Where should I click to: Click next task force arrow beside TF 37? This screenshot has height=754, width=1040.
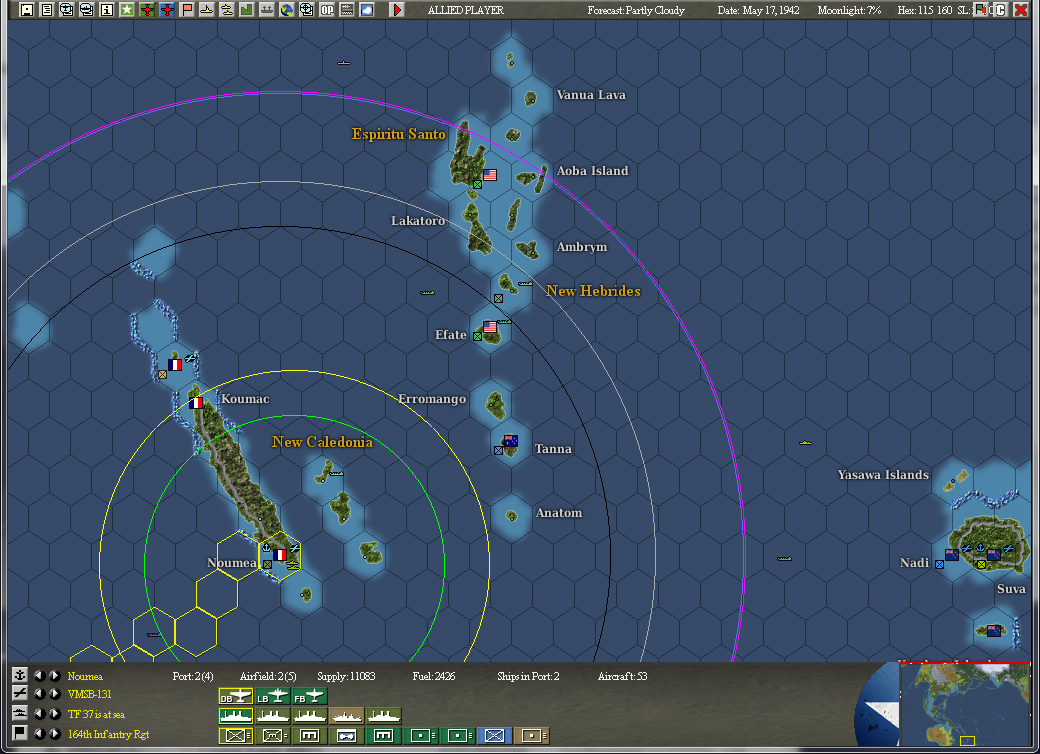coord(55,714)
